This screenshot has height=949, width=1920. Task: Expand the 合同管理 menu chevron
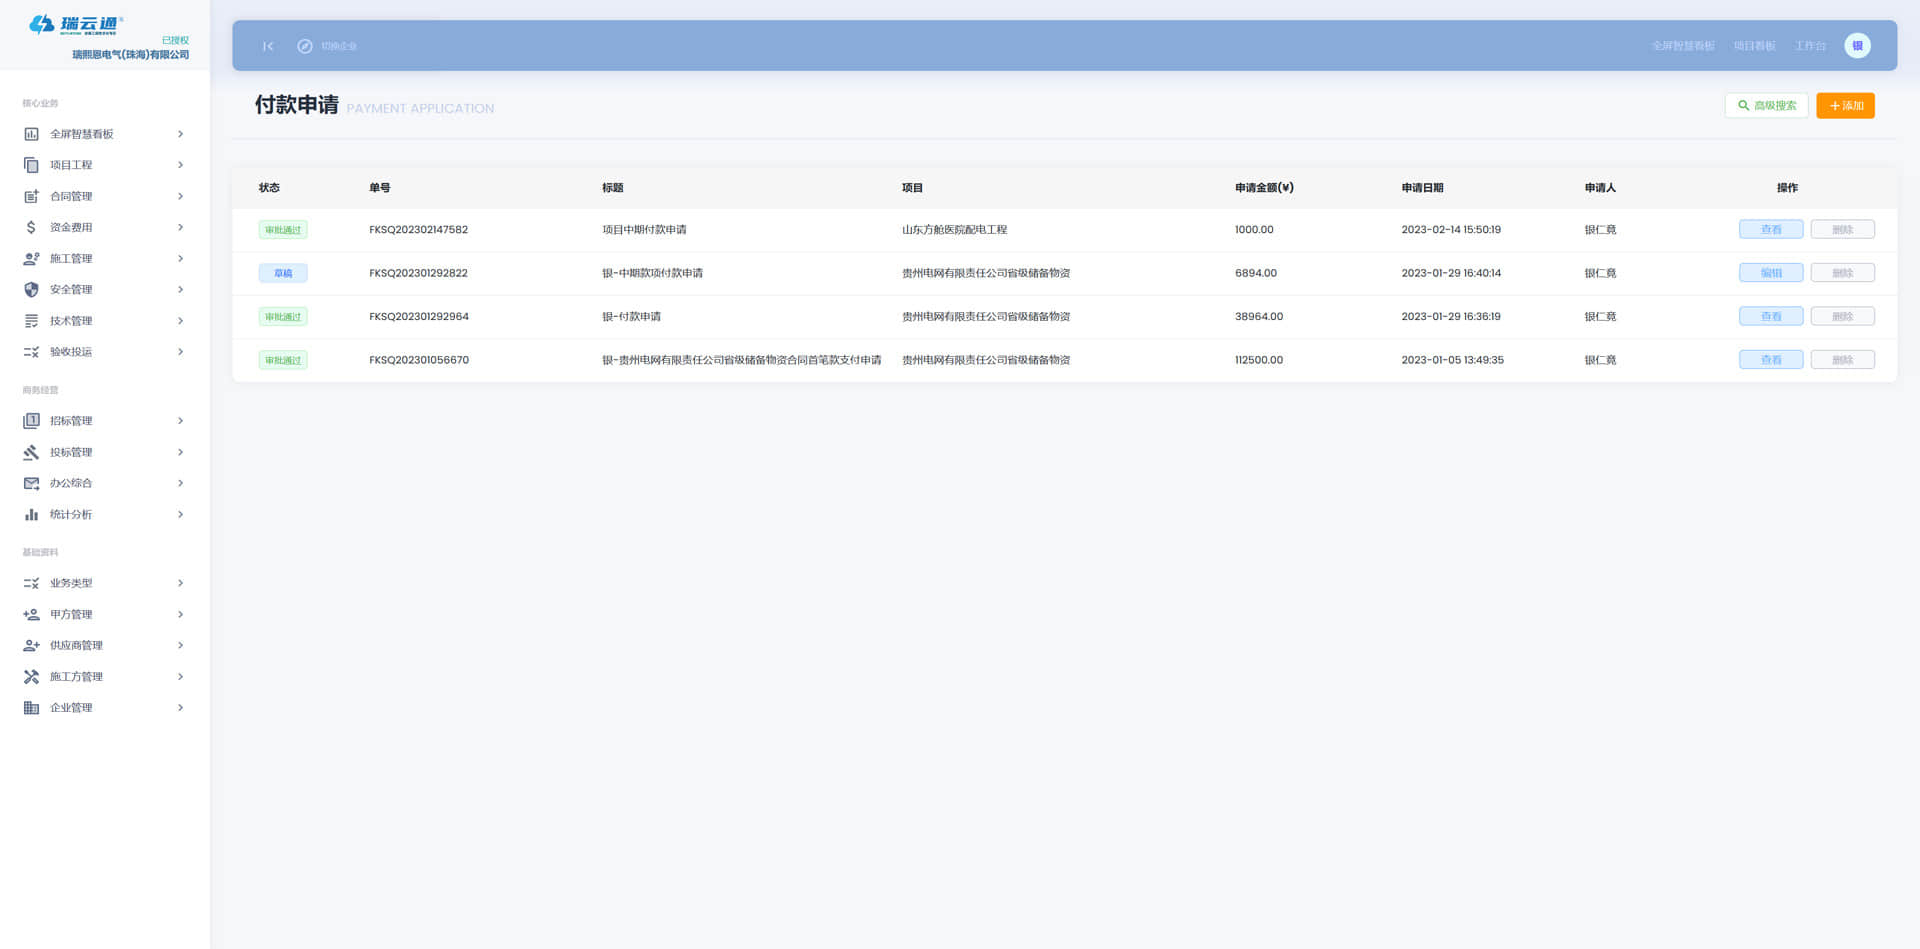(x=180, y=196)
